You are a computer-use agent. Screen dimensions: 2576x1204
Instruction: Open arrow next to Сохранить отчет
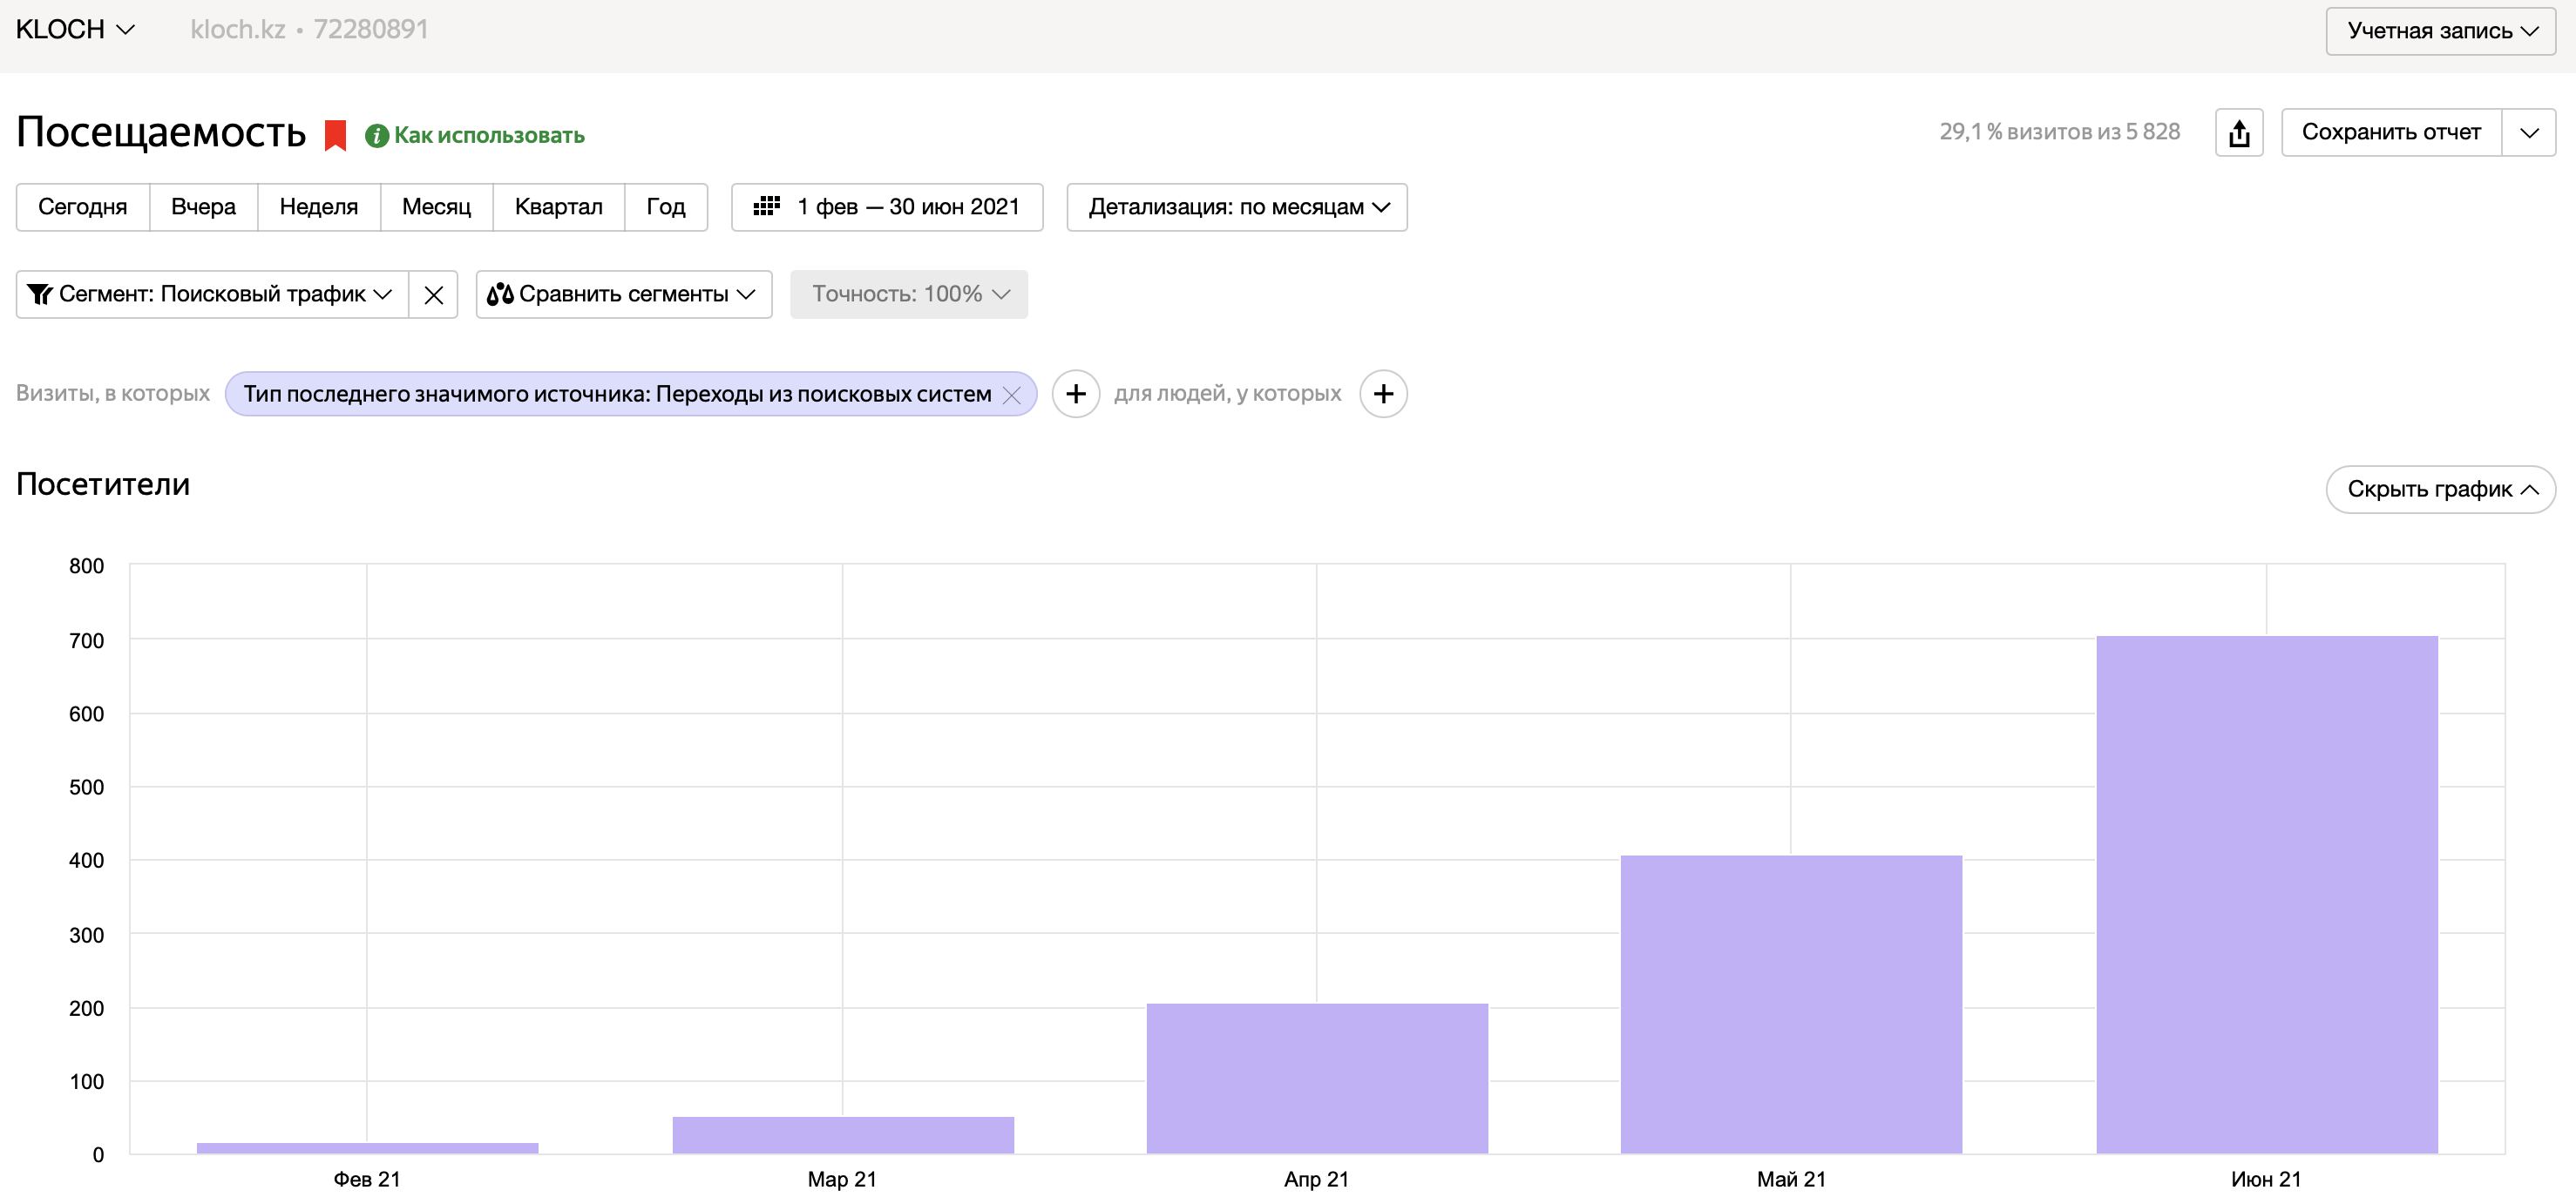point(2528,133)
